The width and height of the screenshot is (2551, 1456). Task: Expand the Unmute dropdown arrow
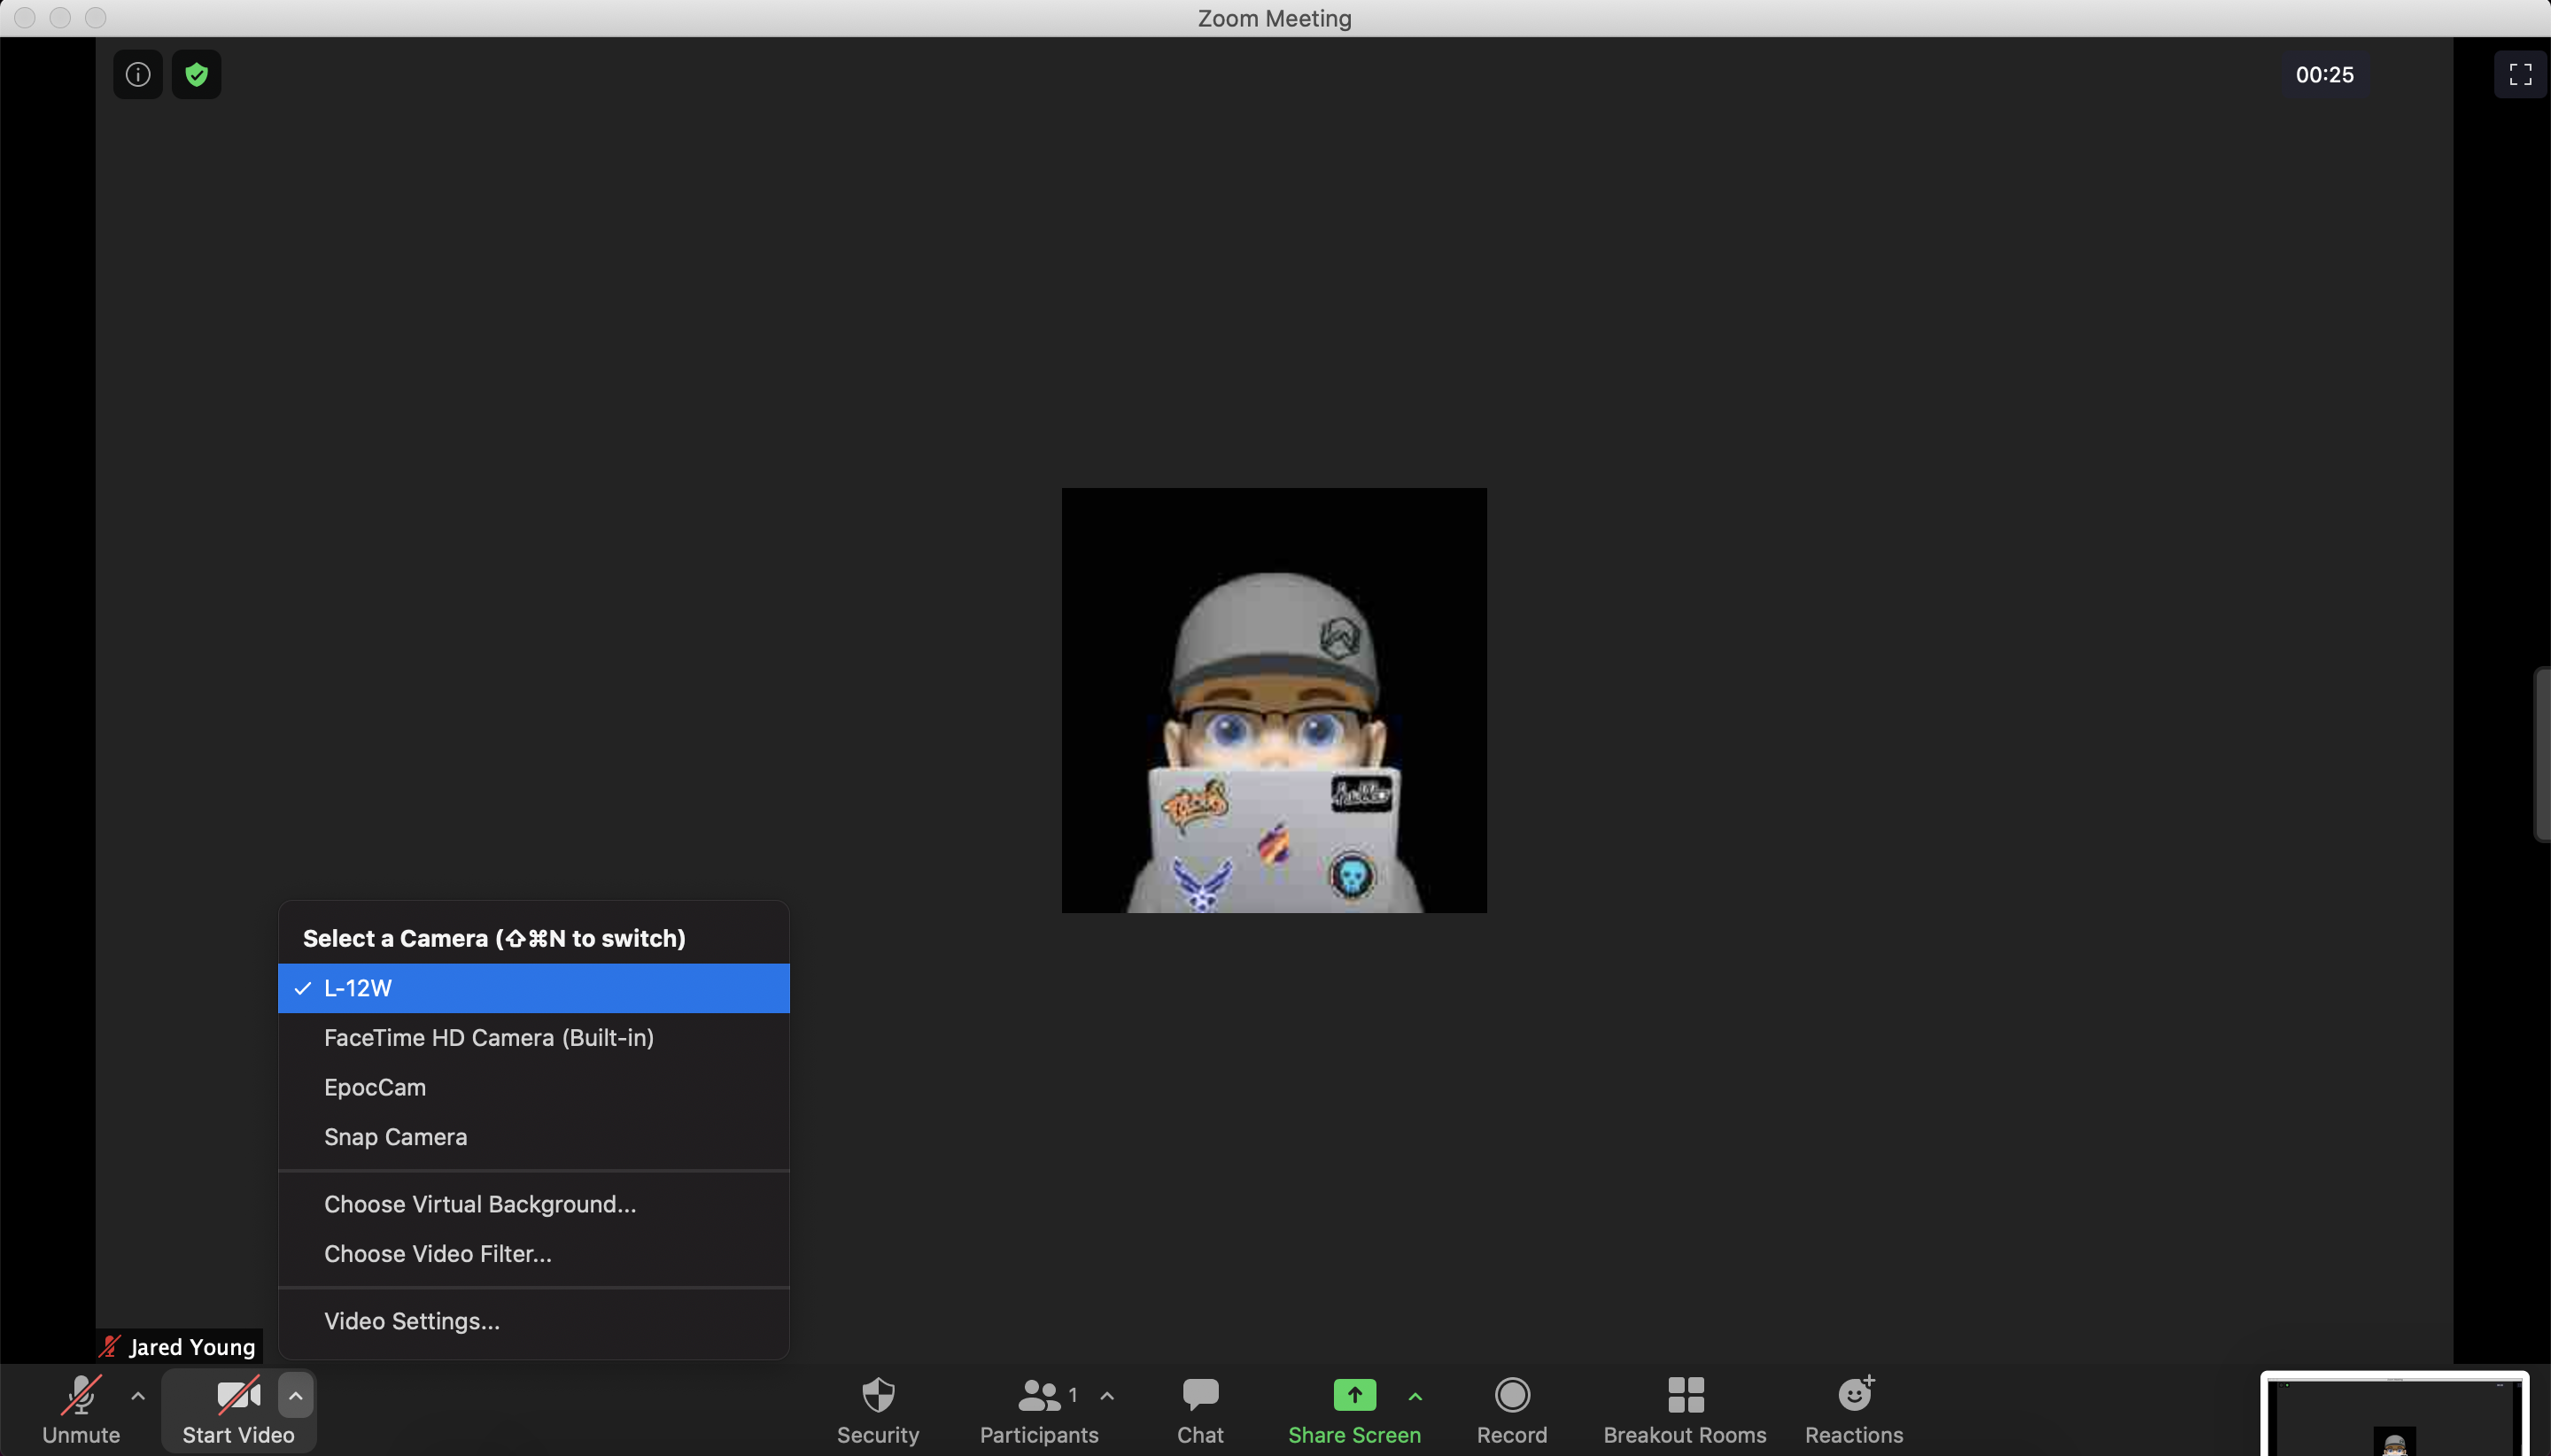[138, 1397]
